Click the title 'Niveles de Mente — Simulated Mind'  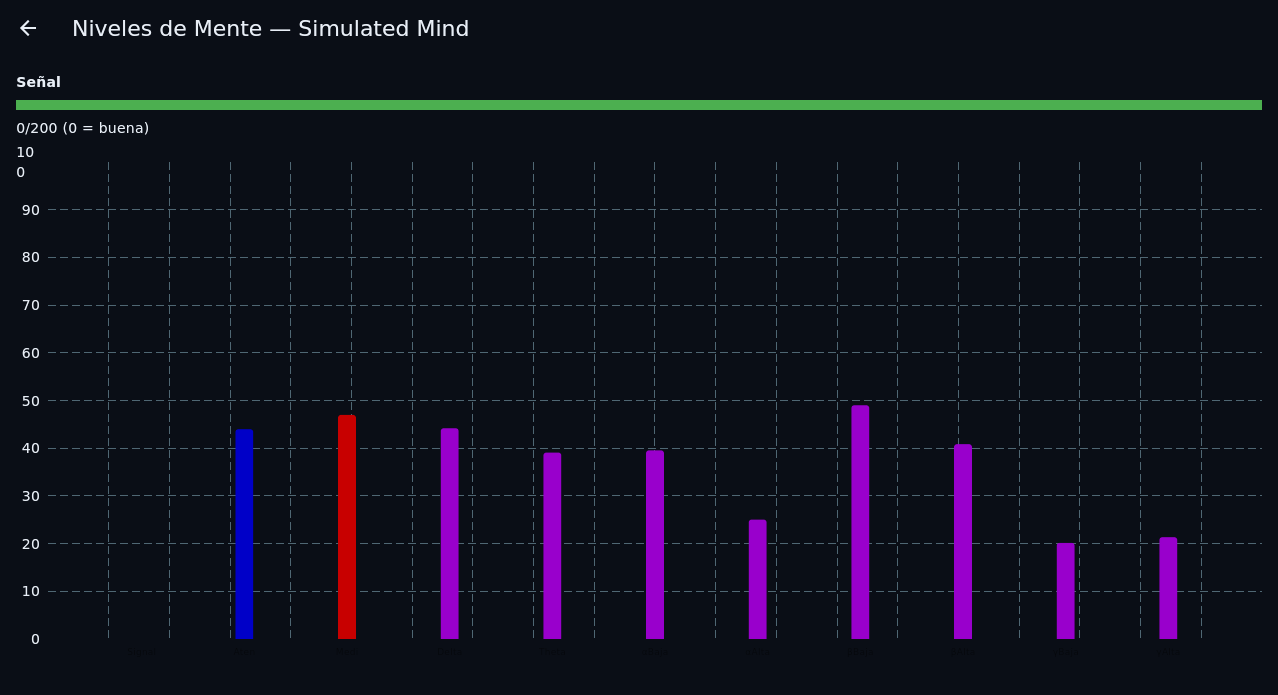[x=270, y=29]
